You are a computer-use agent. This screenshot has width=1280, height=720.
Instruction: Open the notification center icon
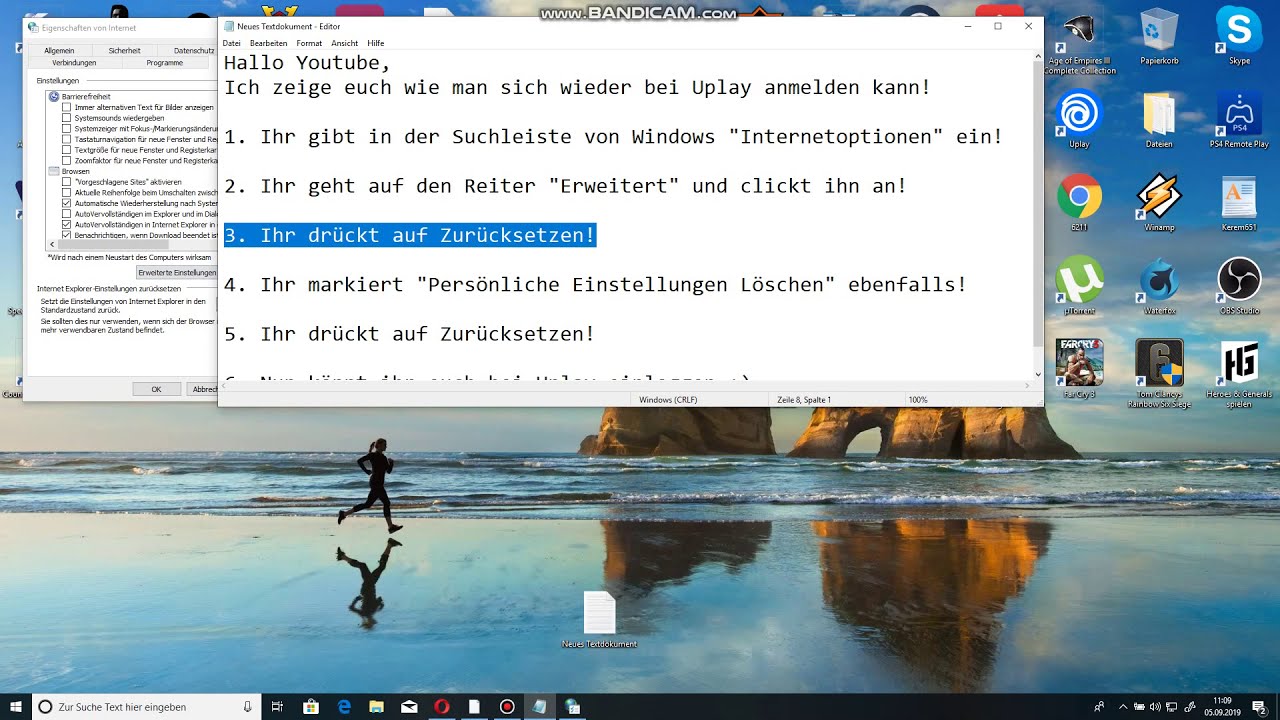point(1259,706)
